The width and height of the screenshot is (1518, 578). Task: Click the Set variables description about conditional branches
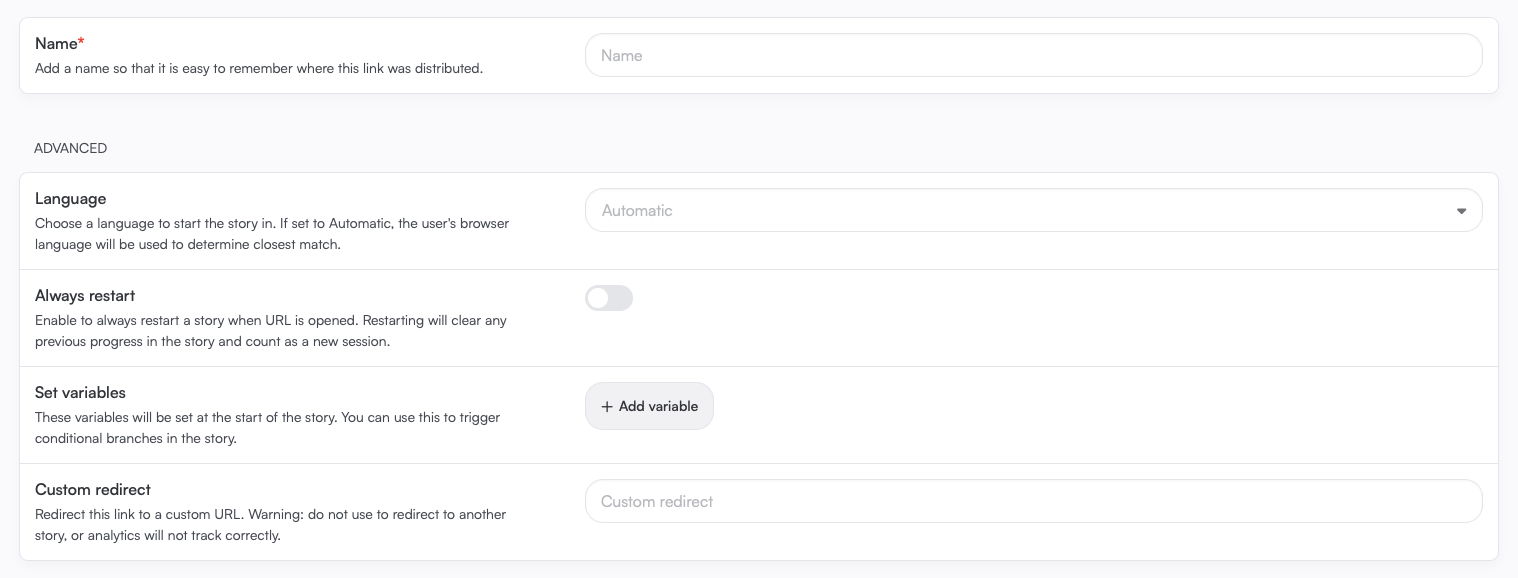[267, 428]
